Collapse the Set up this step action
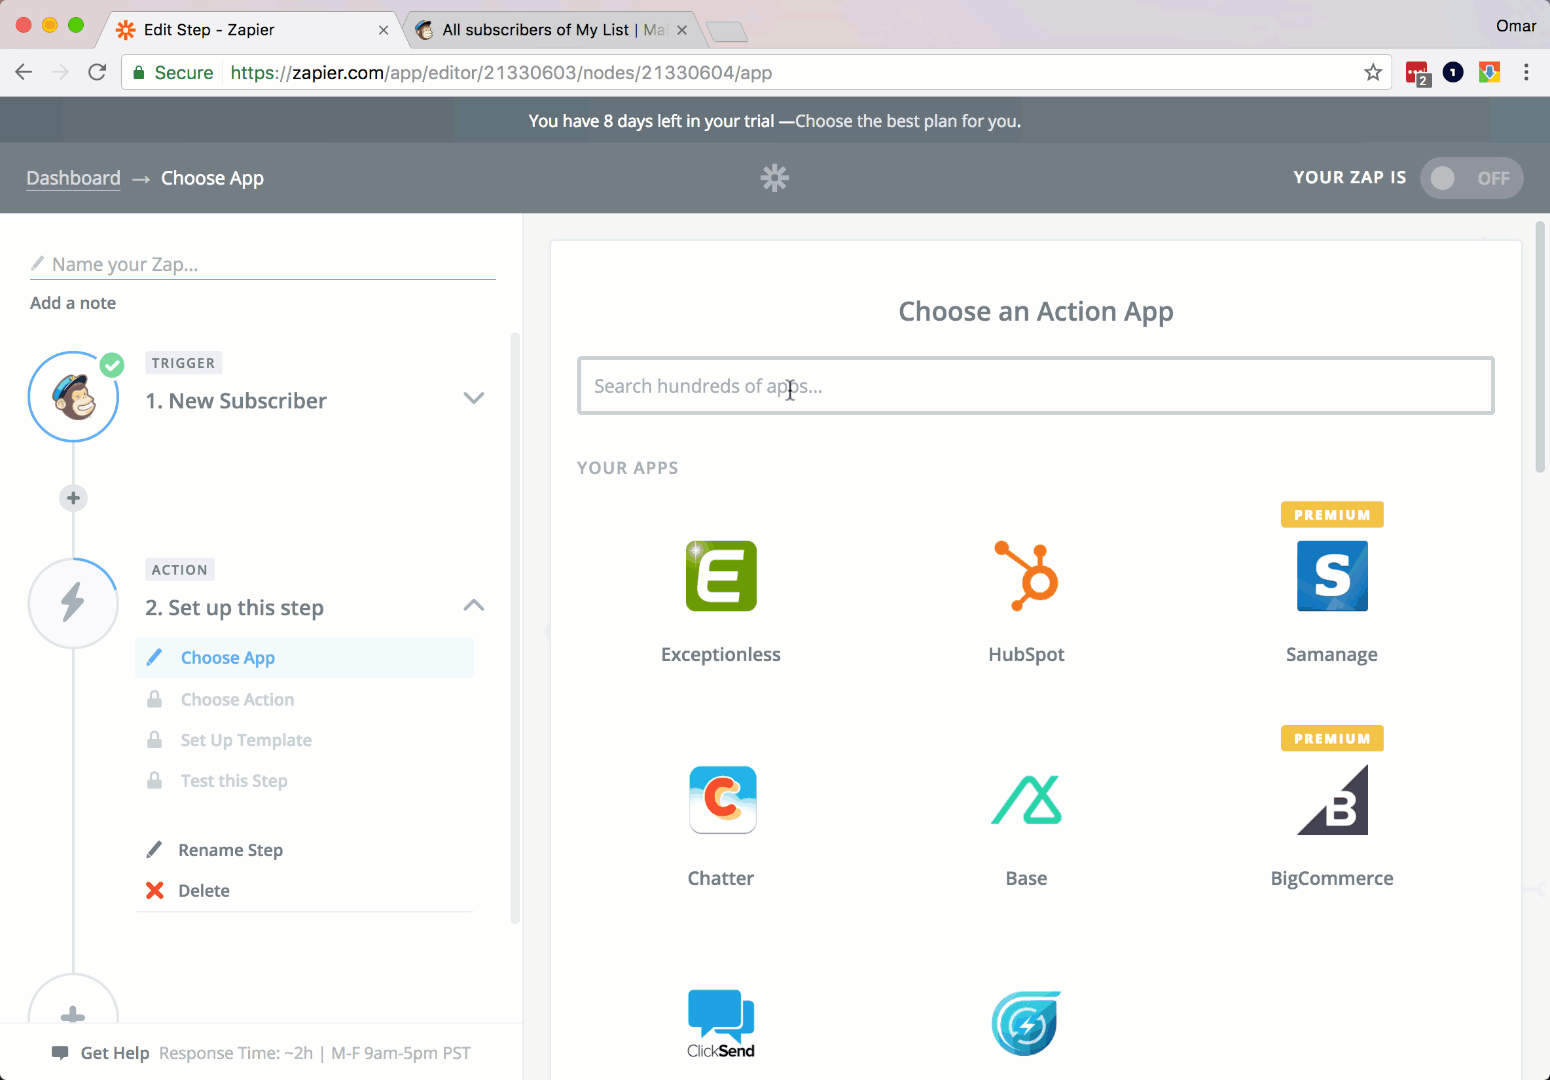 coord(474,605)
